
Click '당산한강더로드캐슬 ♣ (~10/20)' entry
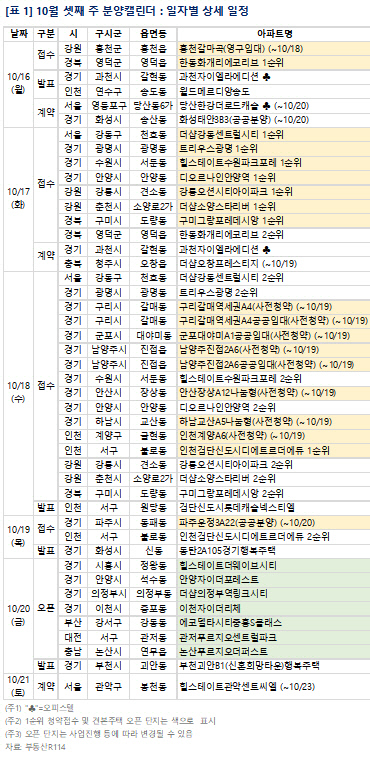pyautogui.click(x=244, y=106)
